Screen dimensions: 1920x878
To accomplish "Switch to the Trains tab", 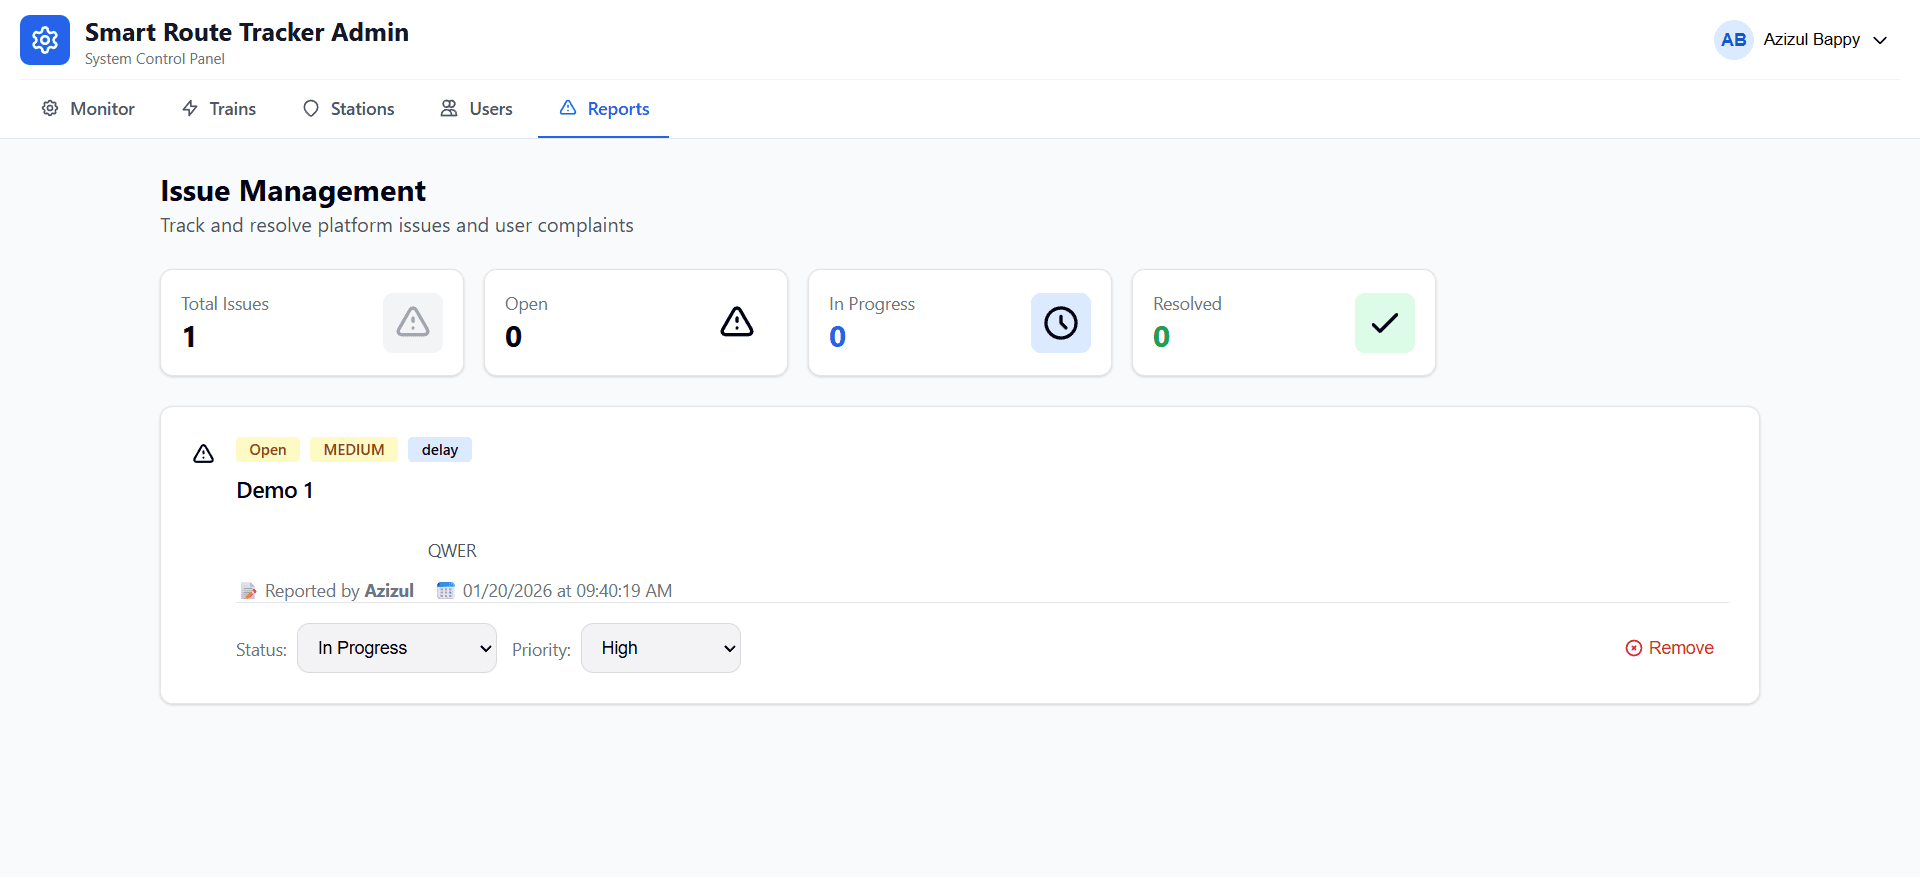I will [x=219, y=109].
